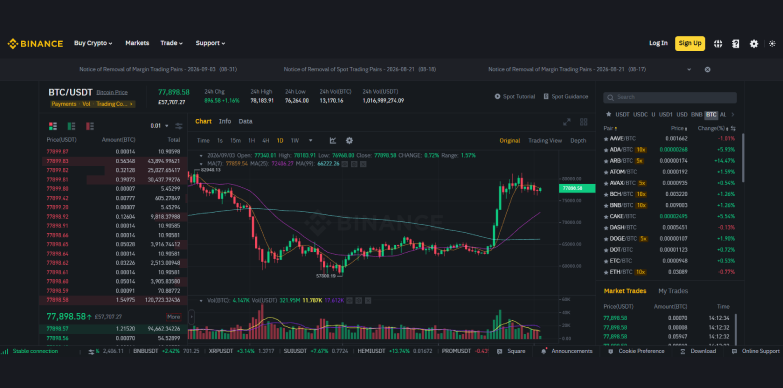
Task: Favorite the DOGE/BTC pair
Action: pos(606,238)
